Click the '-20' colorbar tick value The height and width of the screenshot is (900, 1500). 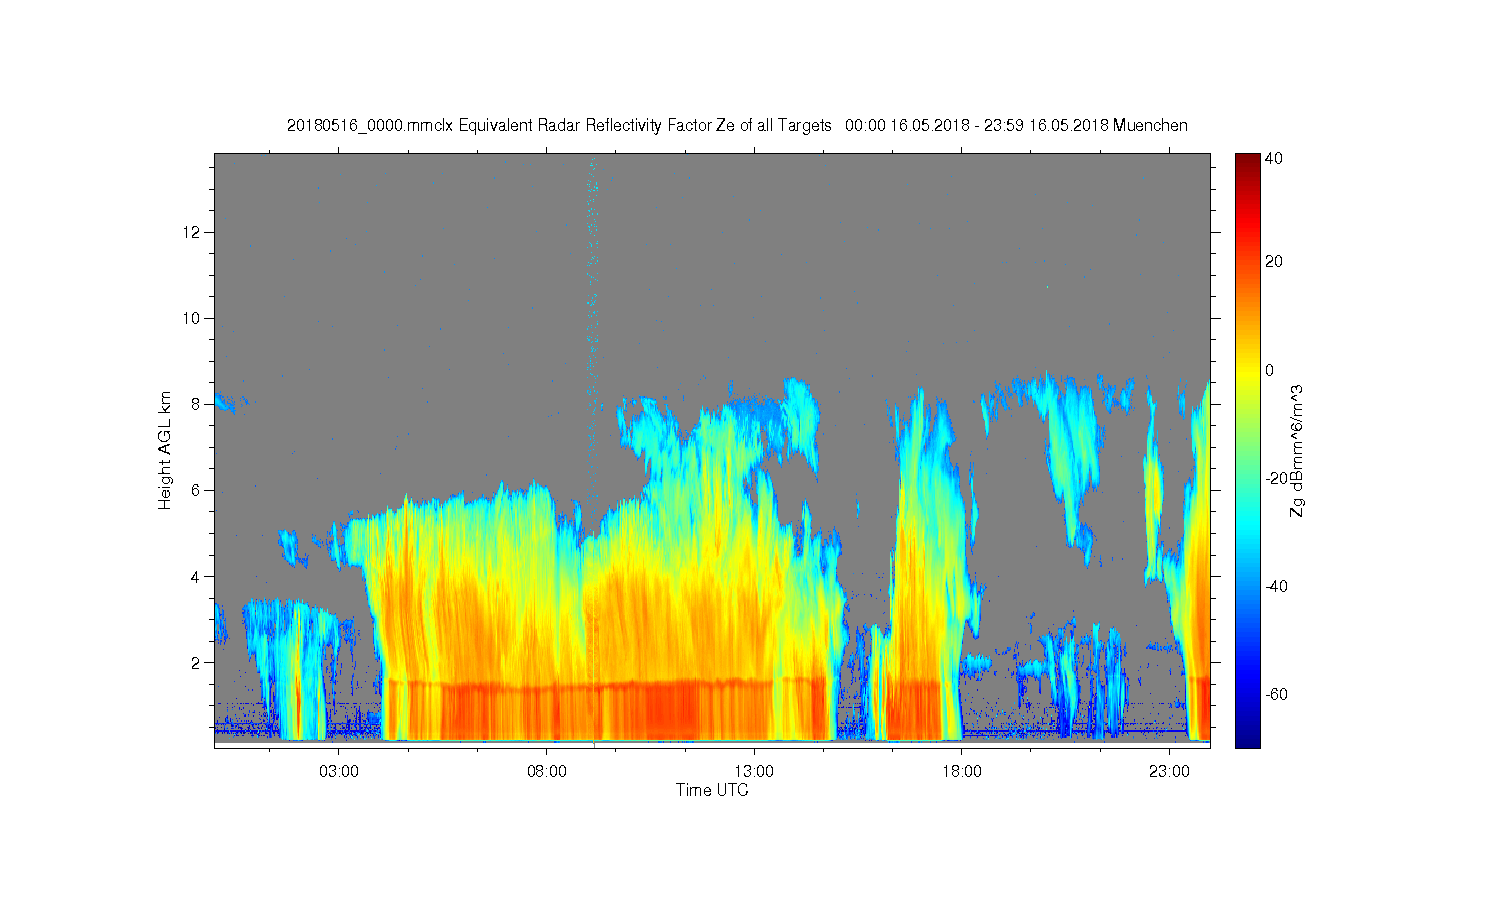1277,478
